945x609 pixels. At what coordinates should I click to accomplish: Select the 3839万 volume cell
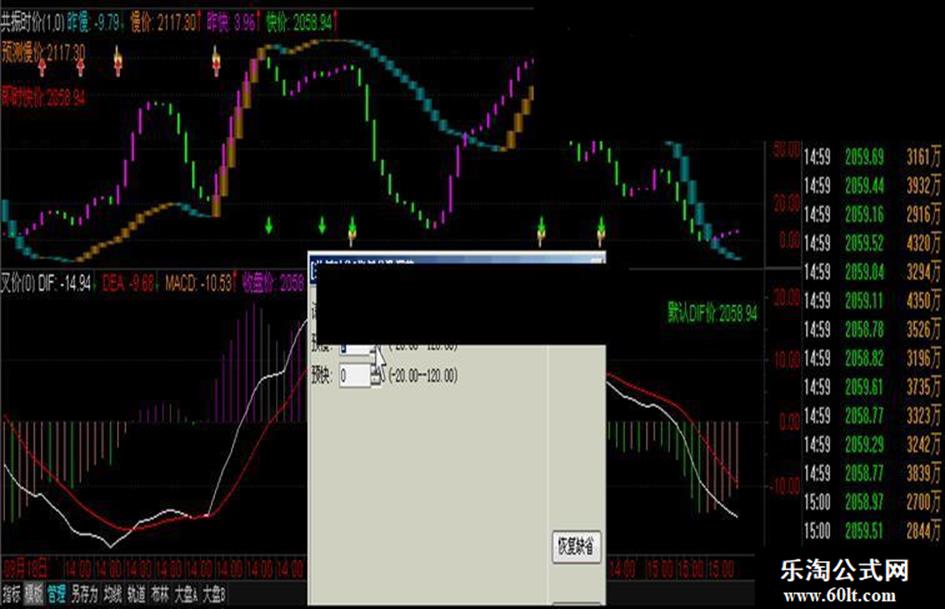(x=924, y=473)
